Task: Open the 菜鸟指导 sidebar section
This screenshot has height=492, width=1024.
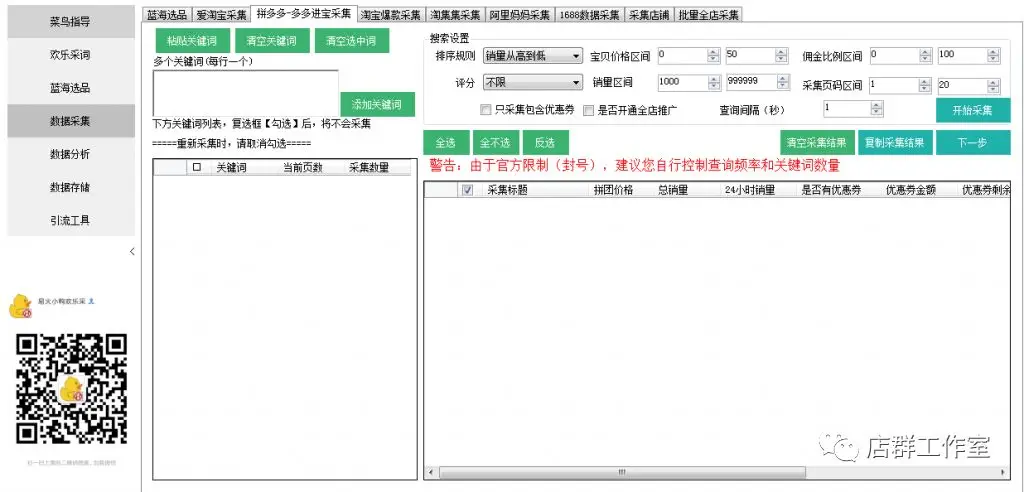Action: (71, 22)
